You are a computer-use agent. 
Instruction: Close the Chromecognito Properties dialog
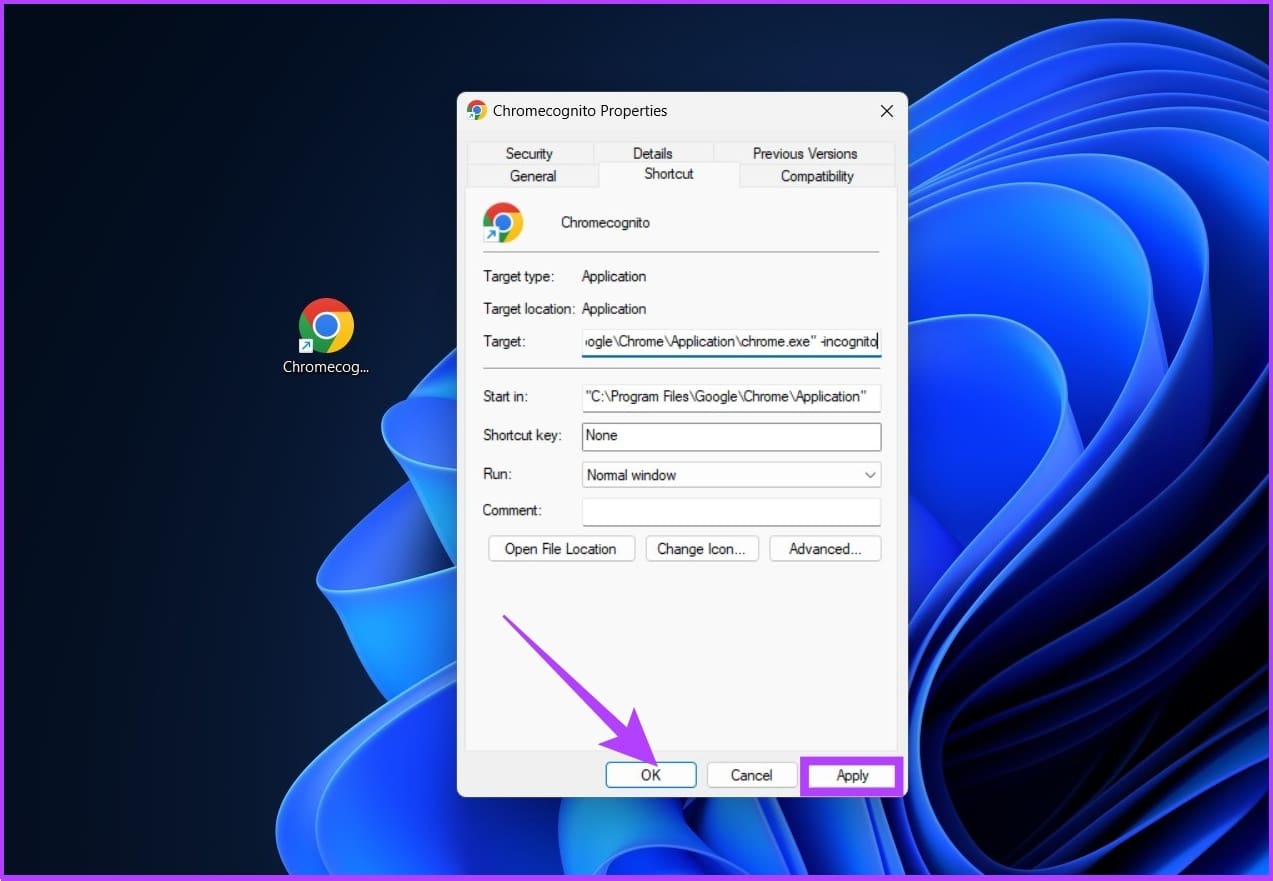pyautogui.click(x=886, y=111)
